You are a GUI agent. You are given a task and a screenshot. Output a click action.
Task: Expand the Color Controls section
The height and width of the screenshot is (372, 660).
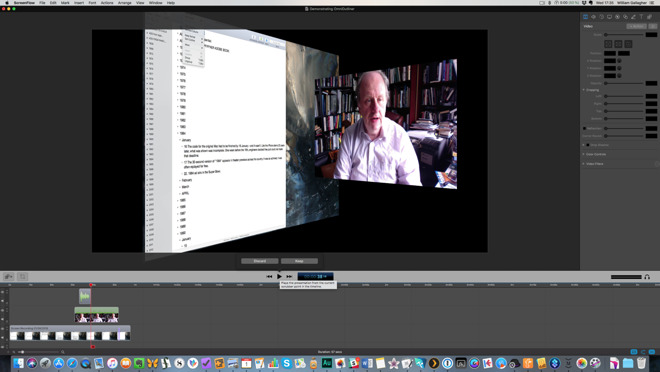[583, 154]
